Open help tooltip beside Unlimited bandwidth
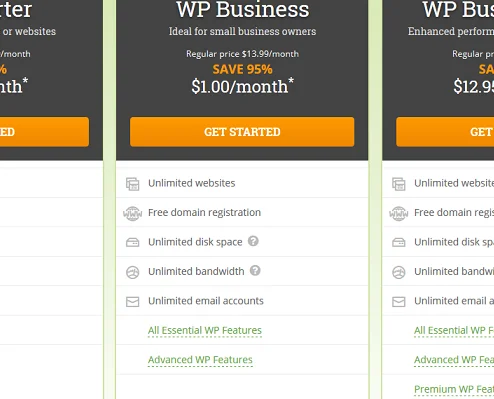494x399 pixels. point(255,270)
